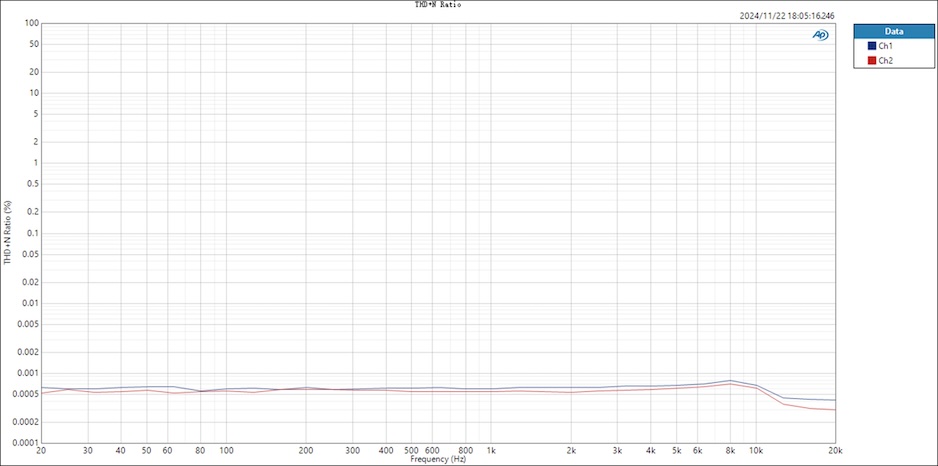This screenshot has width=938, height=466.
Task: Click the 1k tick on the frequency axis
Action: (x=491, y=451)
